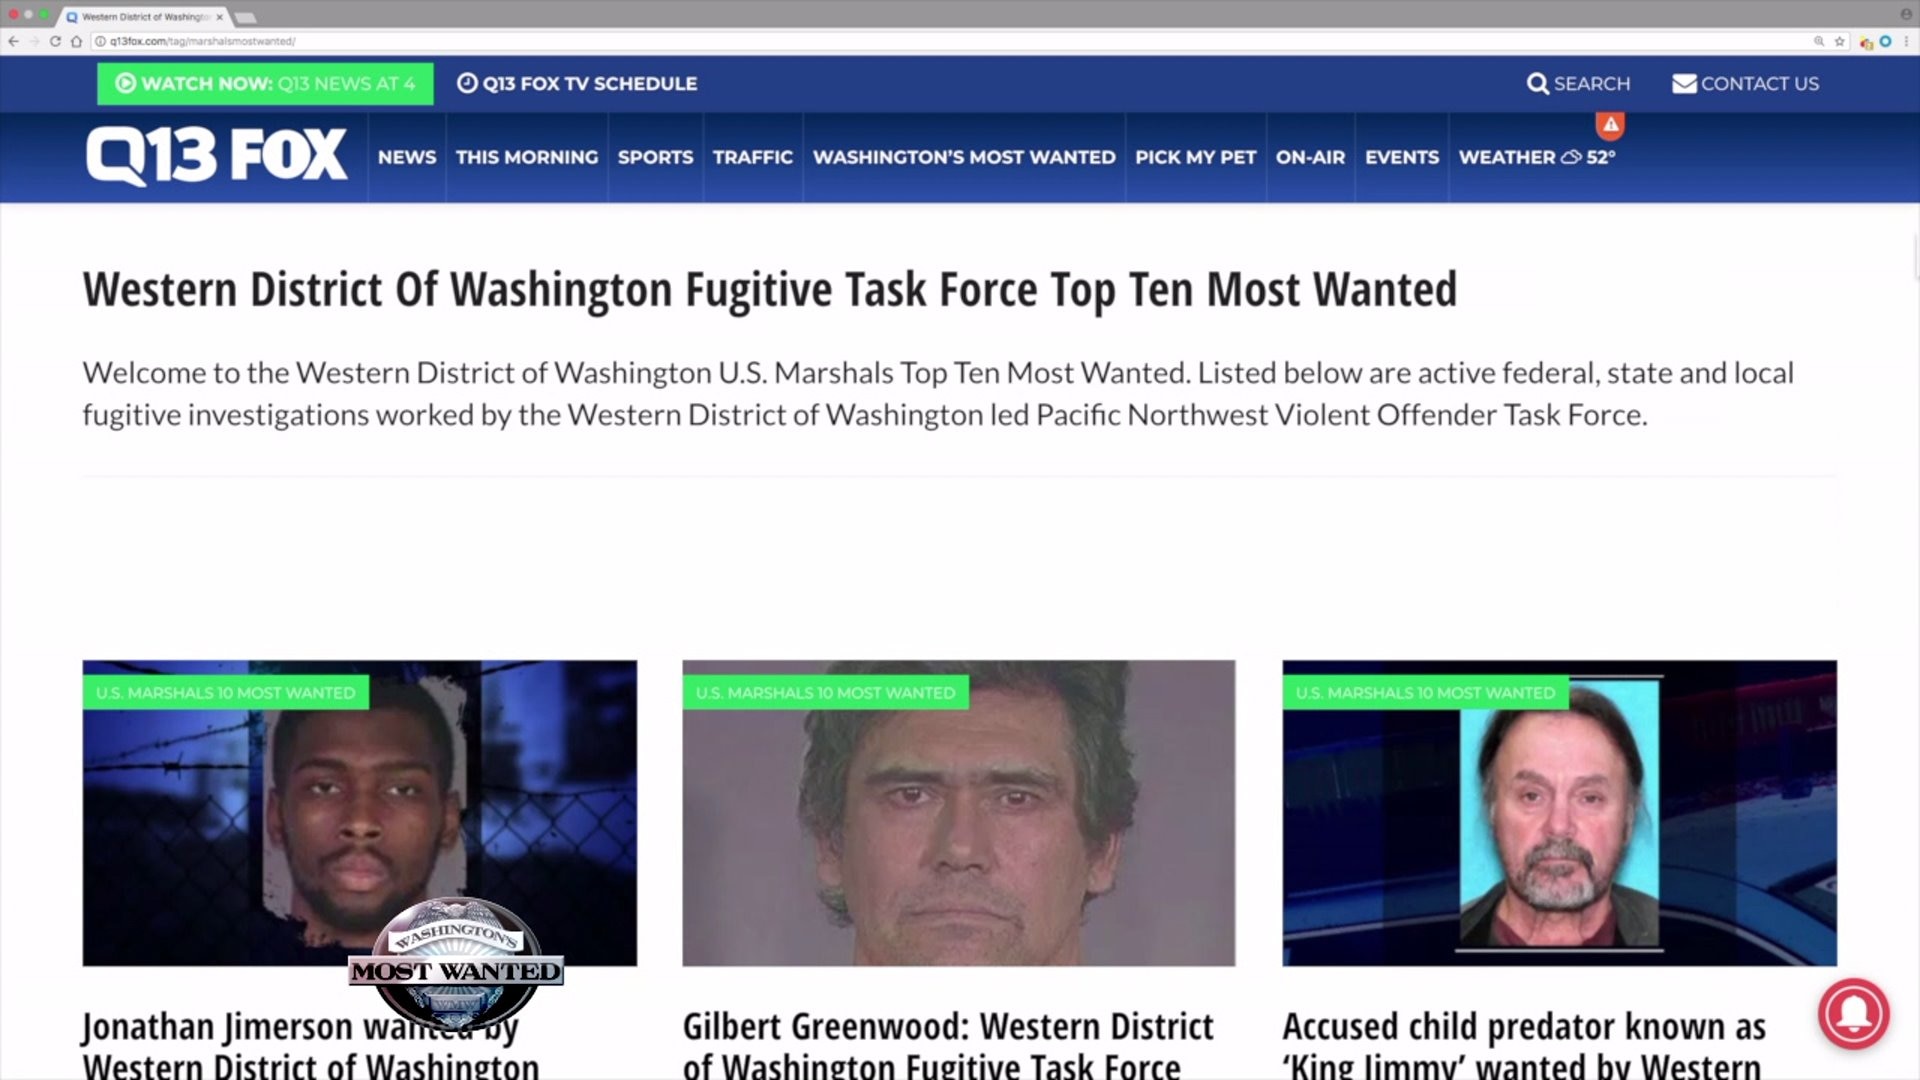The image size is (1920, 1080).
Task: Open the Weather 52° menu item
Action: click(1537, 157)
